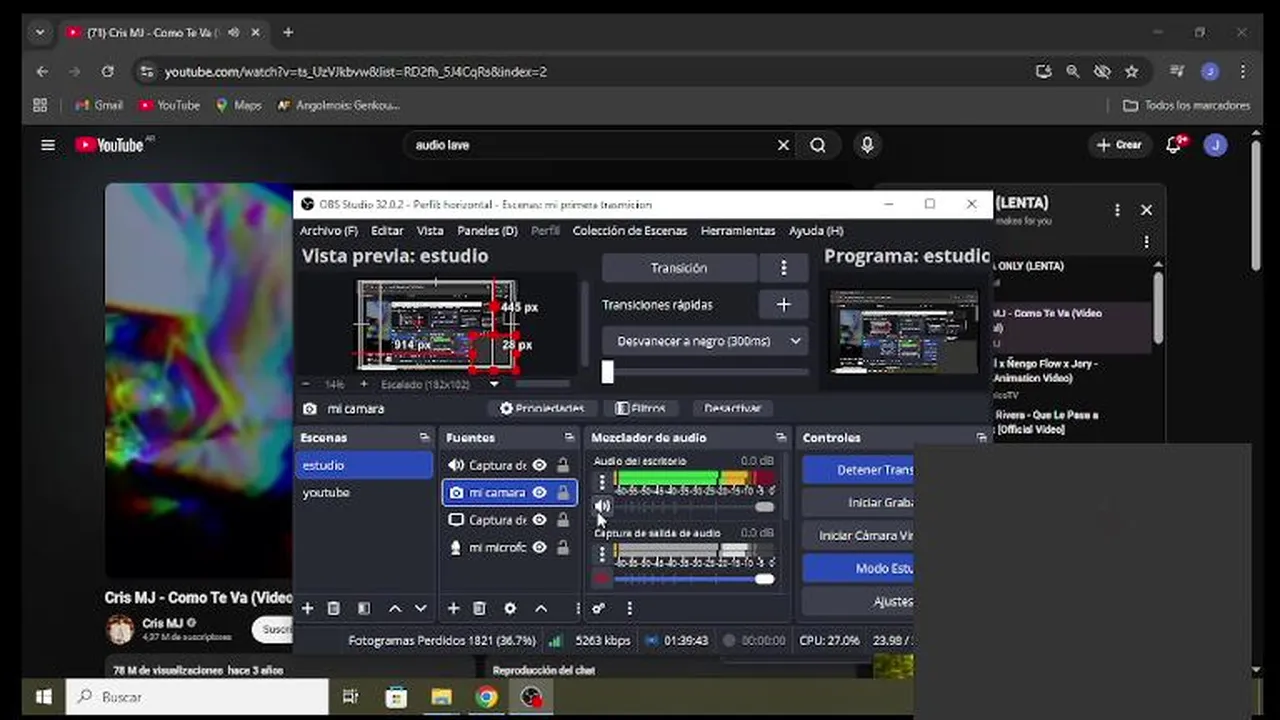Open Desvanecer a negro transition dropdown
This screenshot has height=720, width=1280.
coord(705,341)
